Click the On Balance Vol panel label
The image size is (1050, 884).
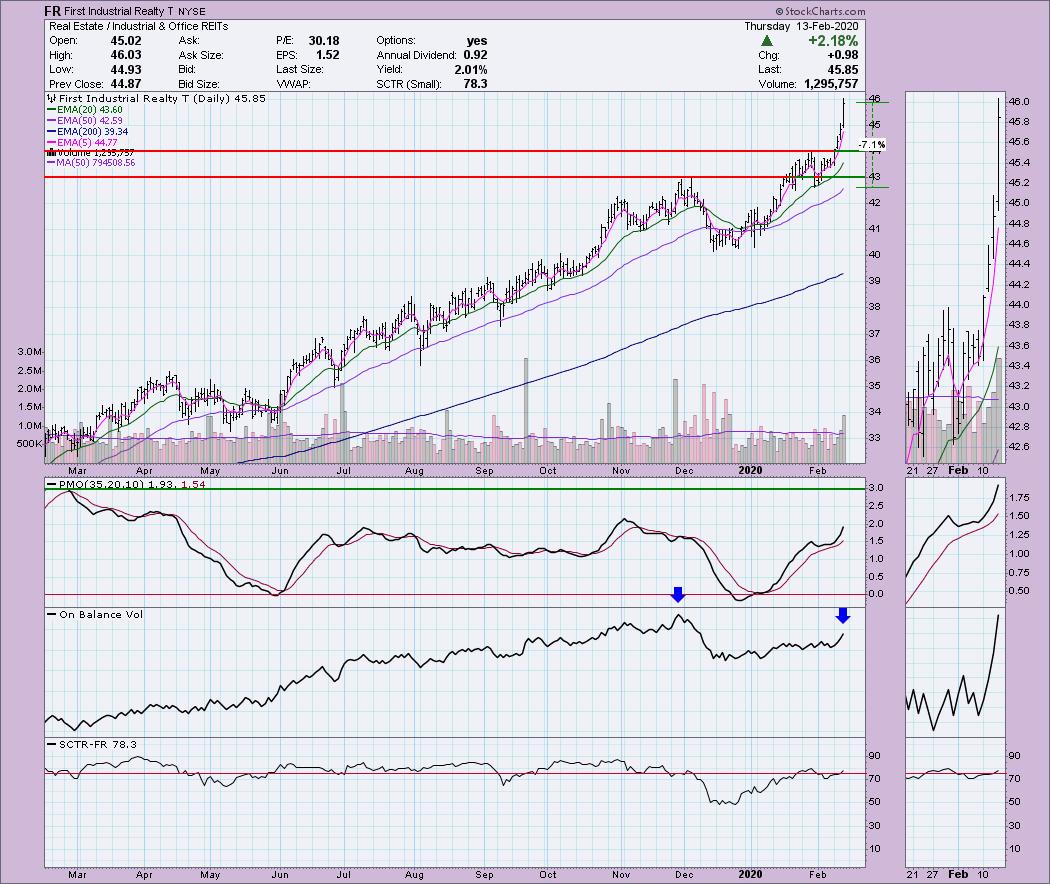click(95, 614)
